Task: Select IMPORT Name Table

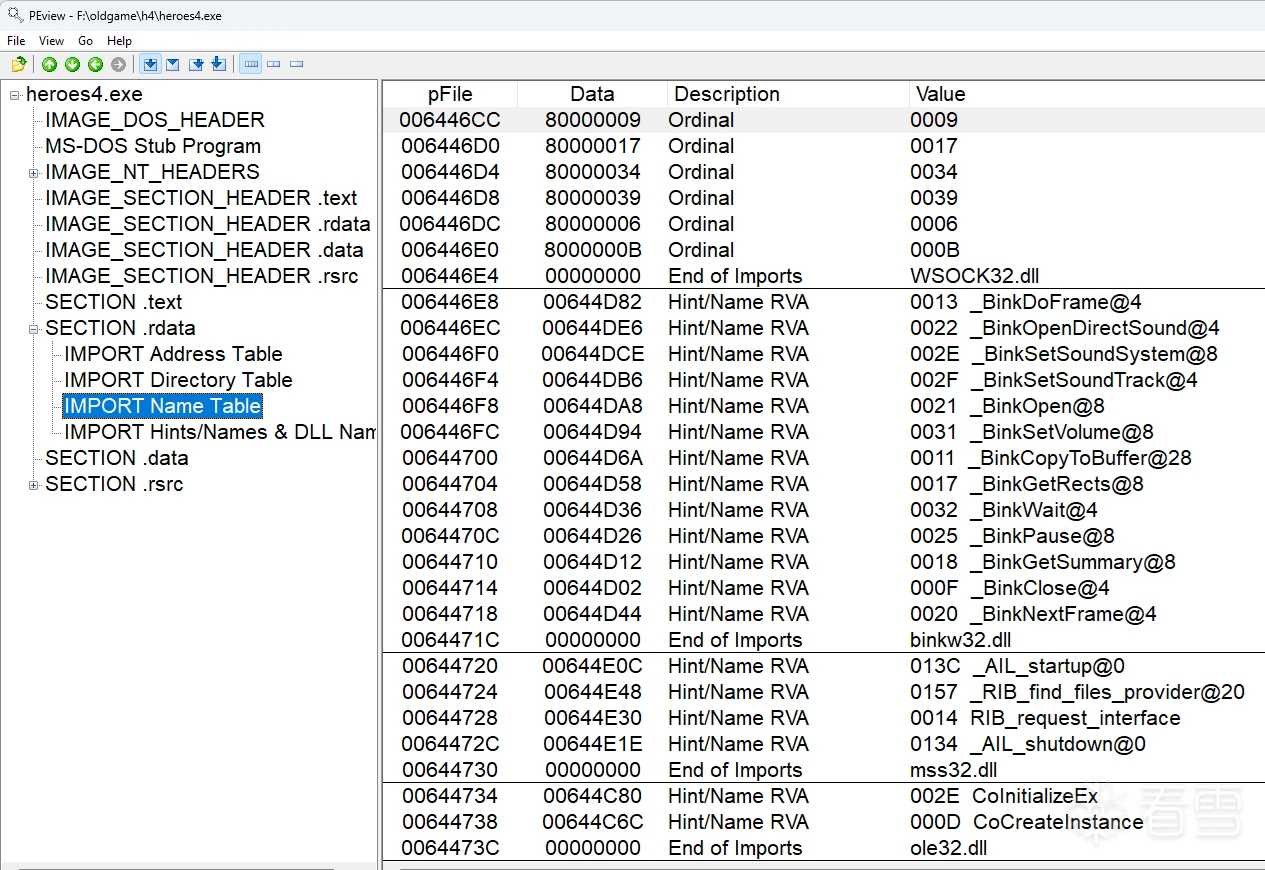Action: (x=162, y=406)
